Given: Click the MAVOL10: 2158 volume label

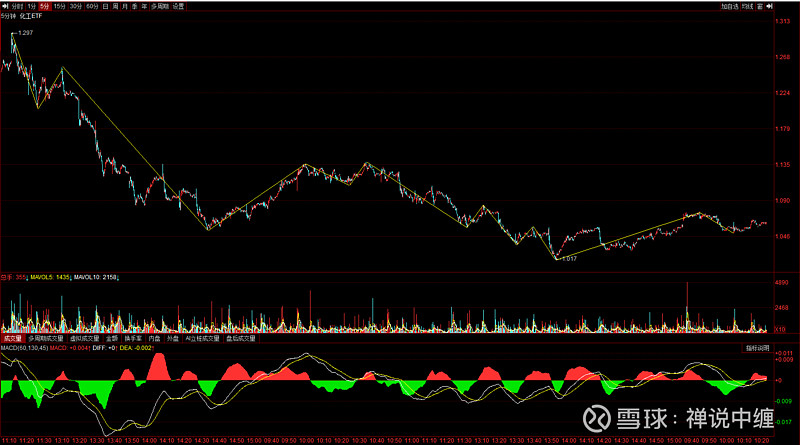Looking at the screenshot, I should (x=96, y=277).
